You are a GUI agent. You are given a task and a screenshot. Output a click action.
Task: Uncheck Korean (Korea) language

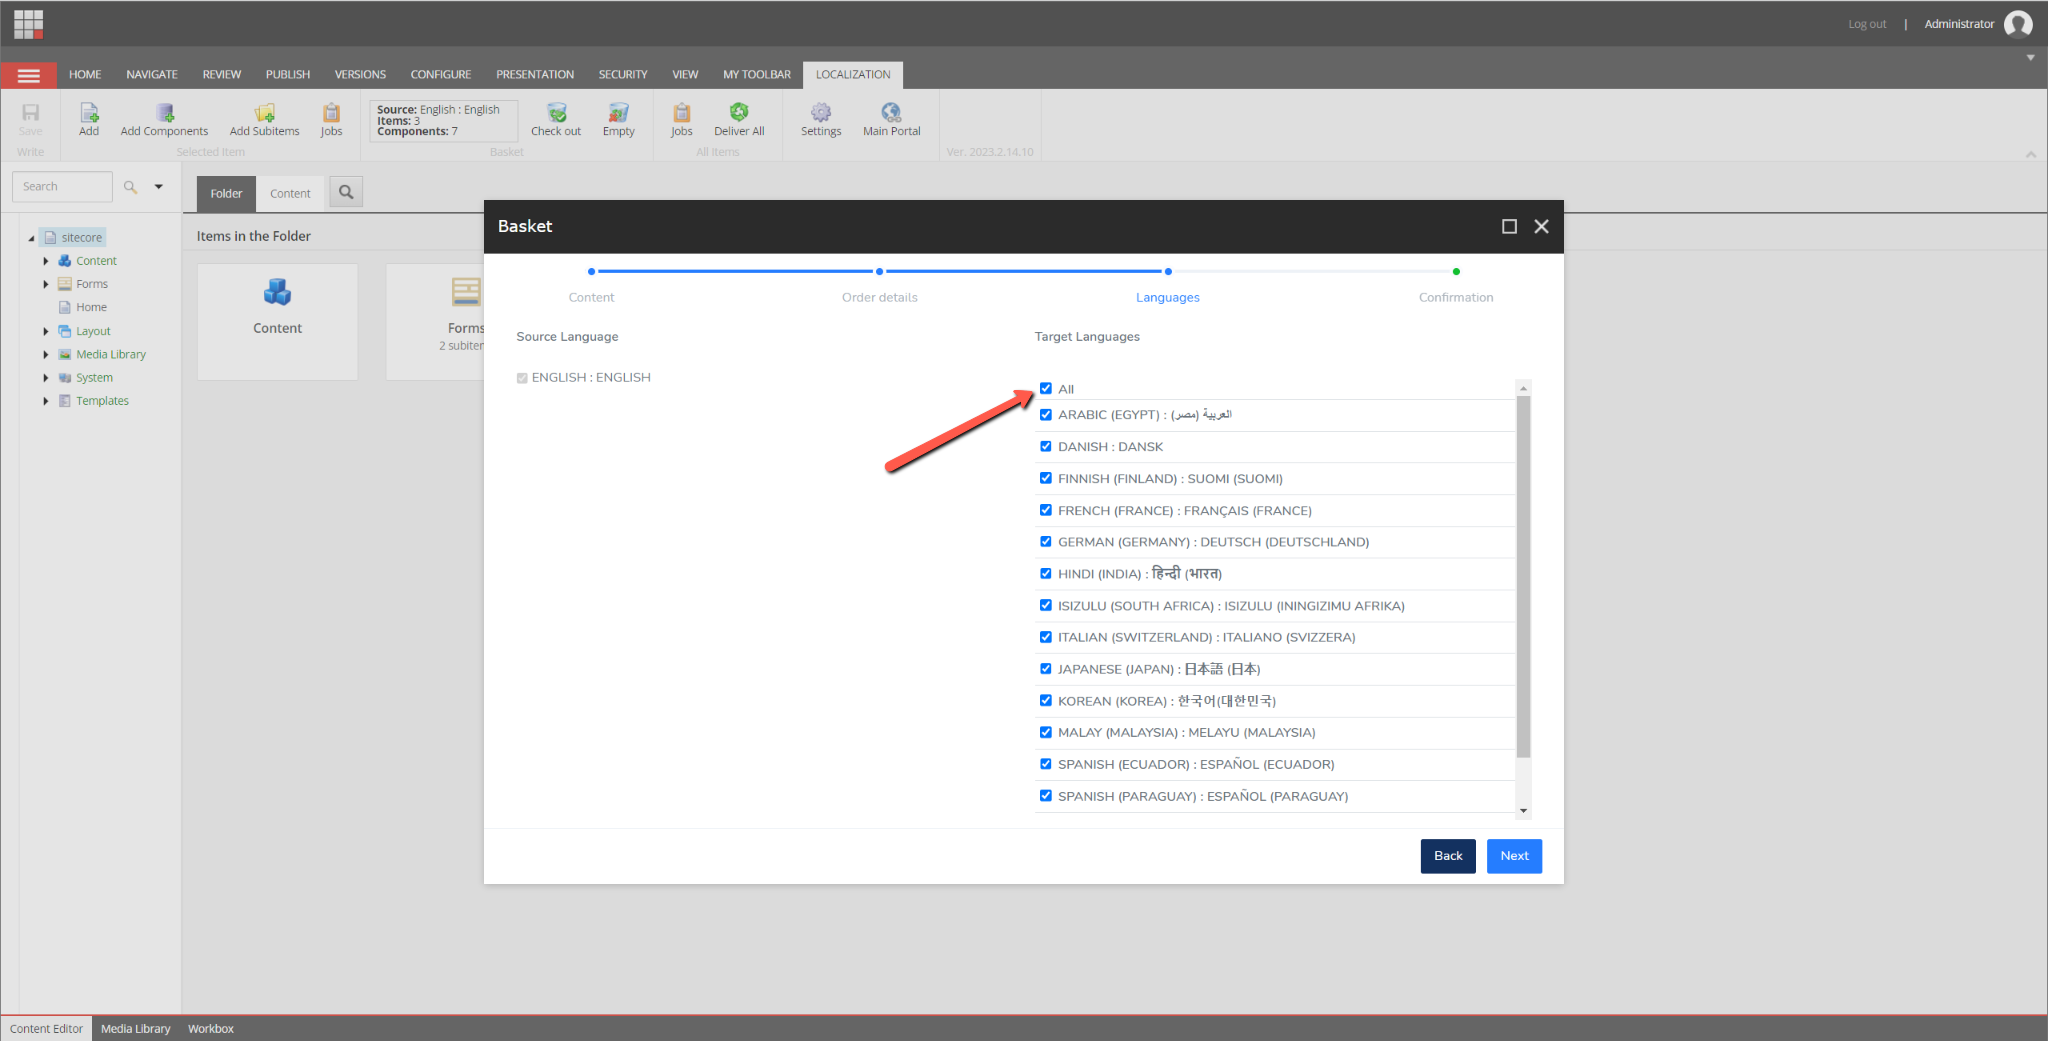[x=1046, y=700]
